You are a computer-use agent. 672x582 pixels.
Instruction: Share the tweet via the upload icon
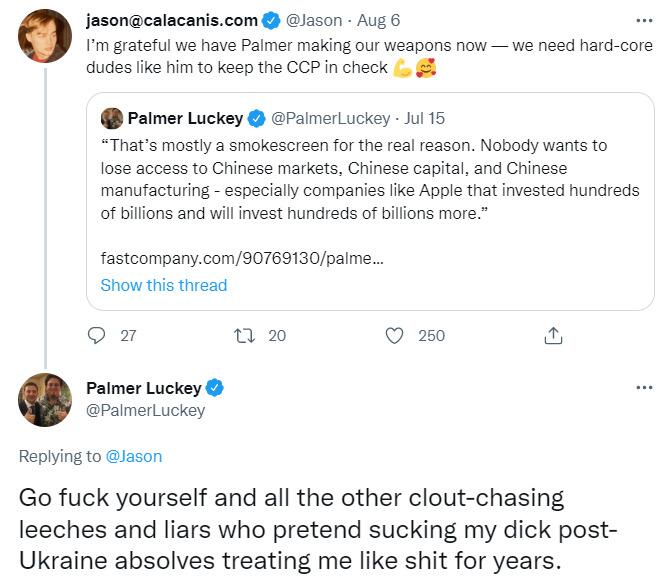[553, 336]
